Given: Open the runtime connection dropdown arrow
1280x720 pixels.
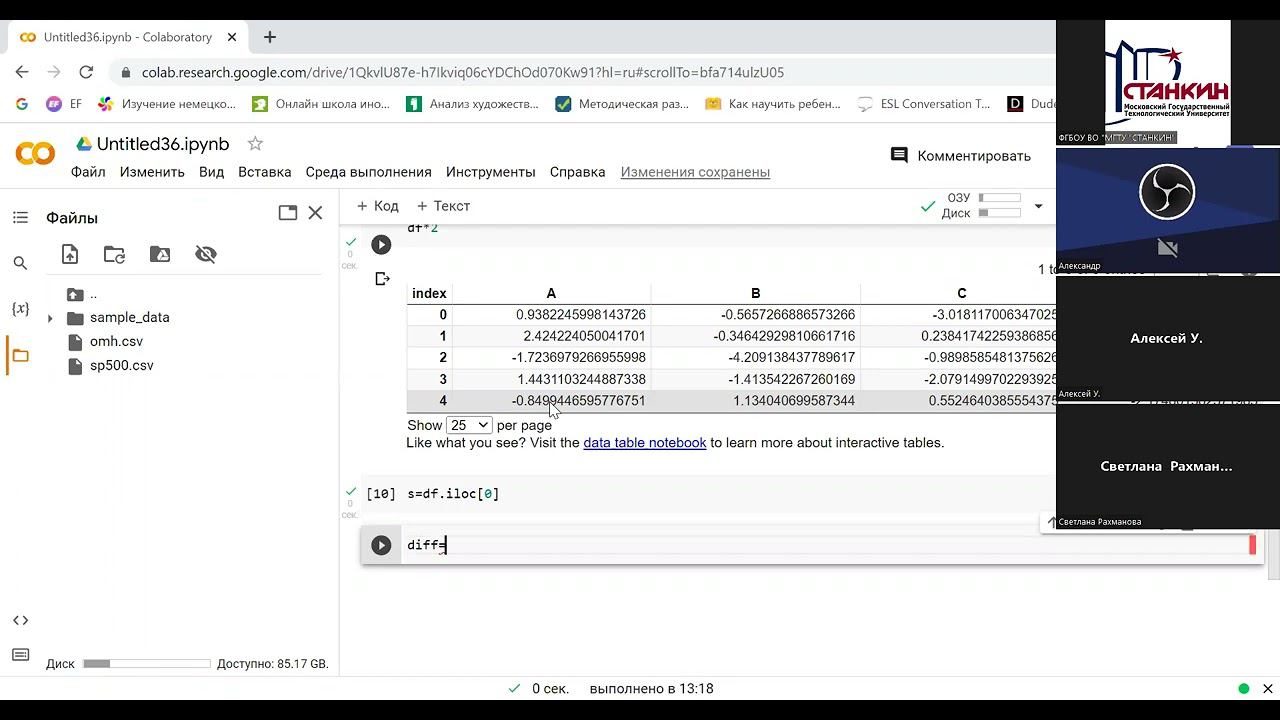Looking at the screenshot, I should coord(1038,206).
